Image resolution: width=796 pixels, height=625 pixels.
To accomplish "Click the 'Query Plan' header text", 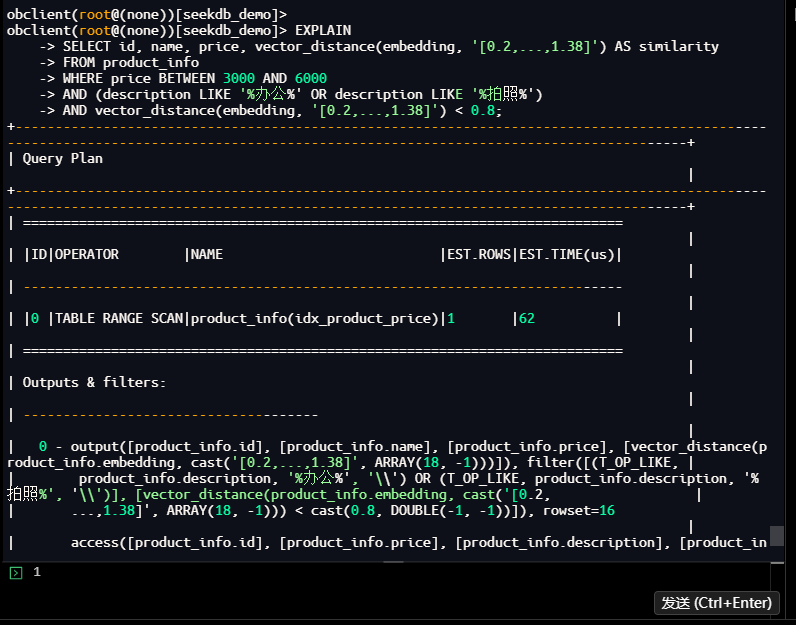I will coord(62,158).
